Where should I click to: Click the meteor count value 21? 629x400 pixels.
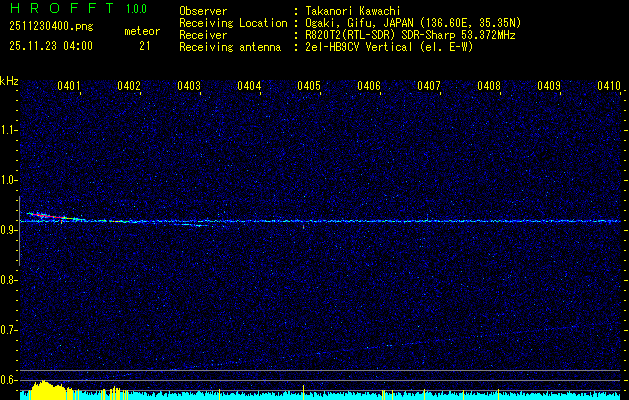(145, 46)
